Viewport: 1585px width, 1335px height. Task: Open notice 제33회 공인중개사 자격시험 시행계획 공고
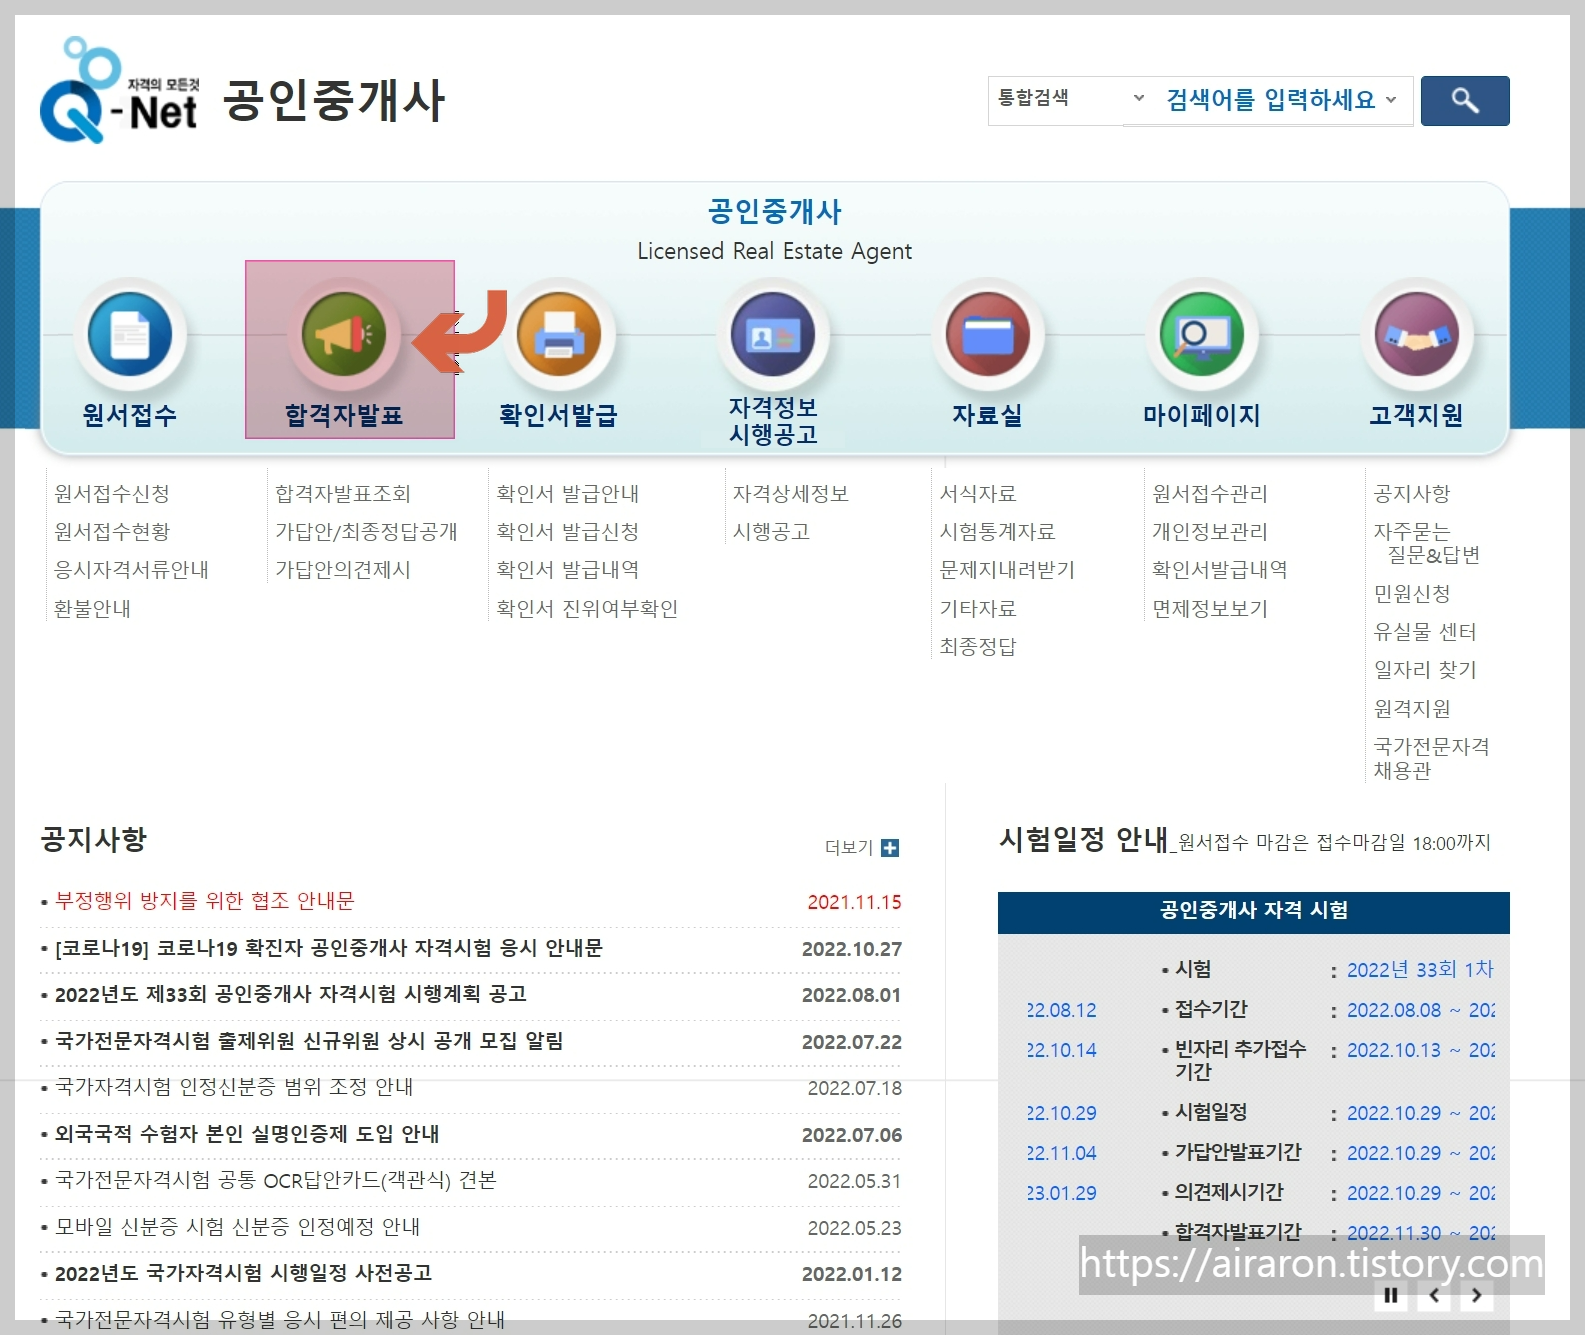(x=291, y=994)
